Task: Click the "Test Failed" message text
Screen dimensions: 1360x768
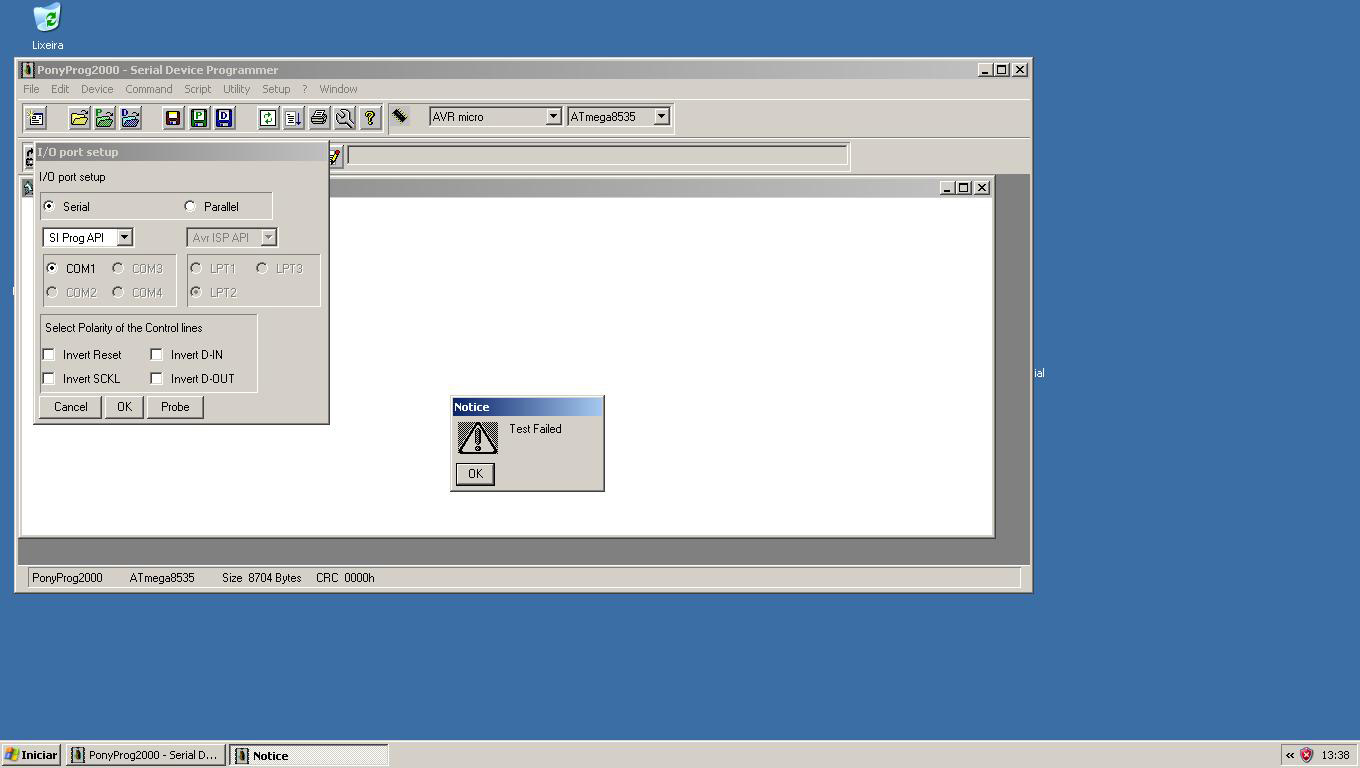Action: tap(535, 429)
